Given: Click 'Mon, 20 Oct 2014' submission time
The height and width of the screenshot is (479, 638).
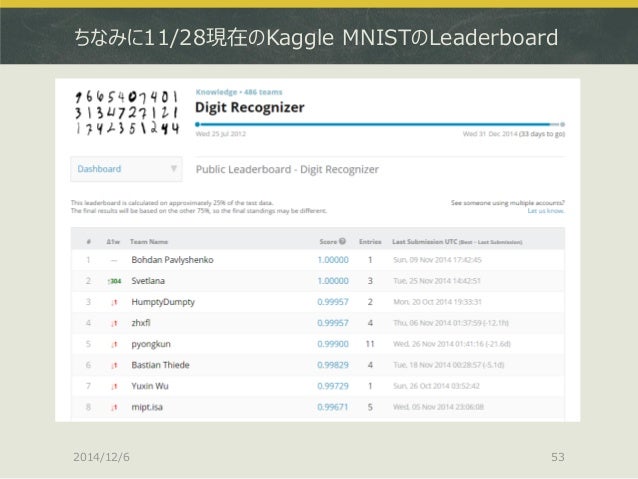Looking at the screenshot, I should point(437,302).
